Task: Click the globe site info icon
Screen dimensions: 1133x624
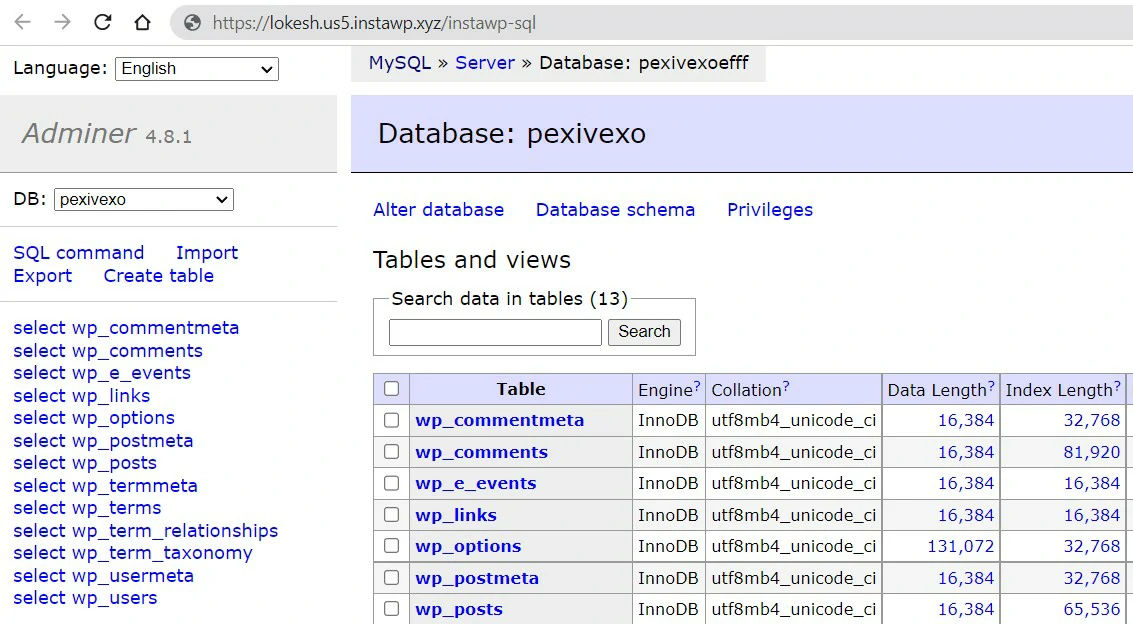Action: click(192, 23)
